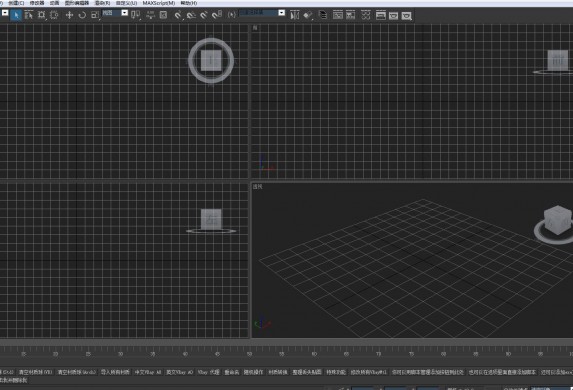Open the Render Setup icon
Viewport: 573px width, 390px height.
(381, 15)
